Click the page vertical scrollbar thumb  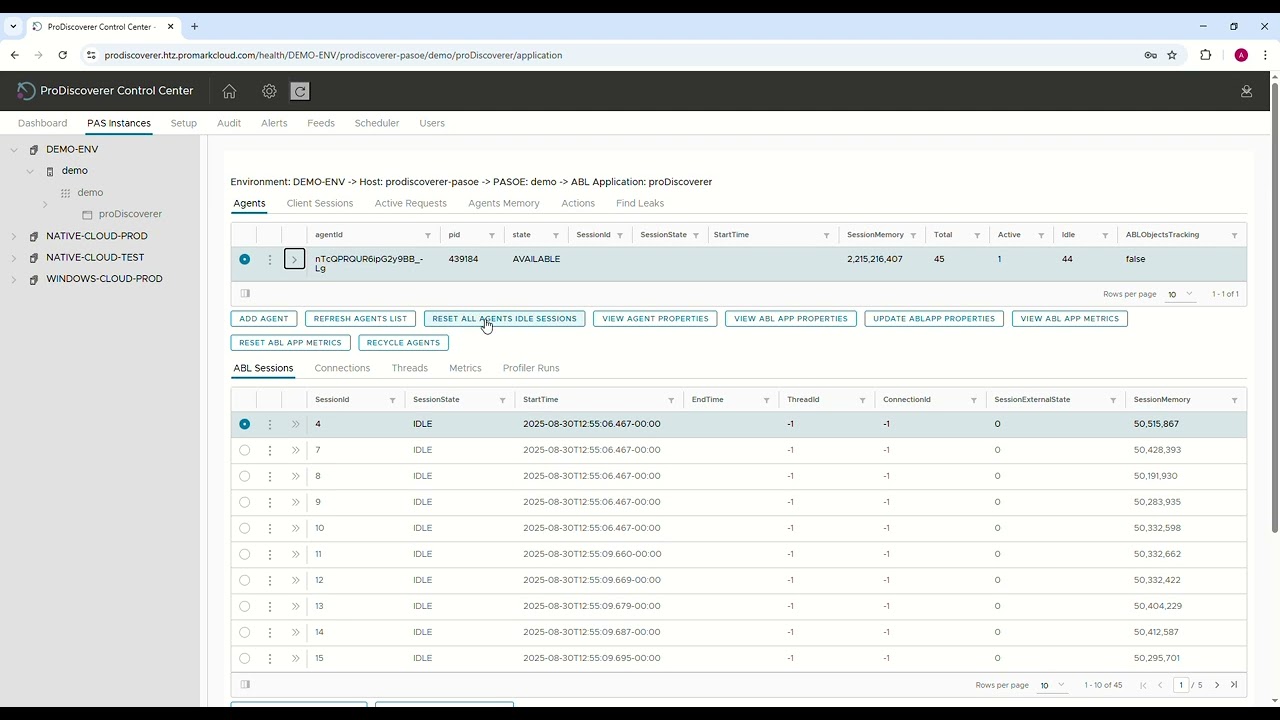[1273, 310]
